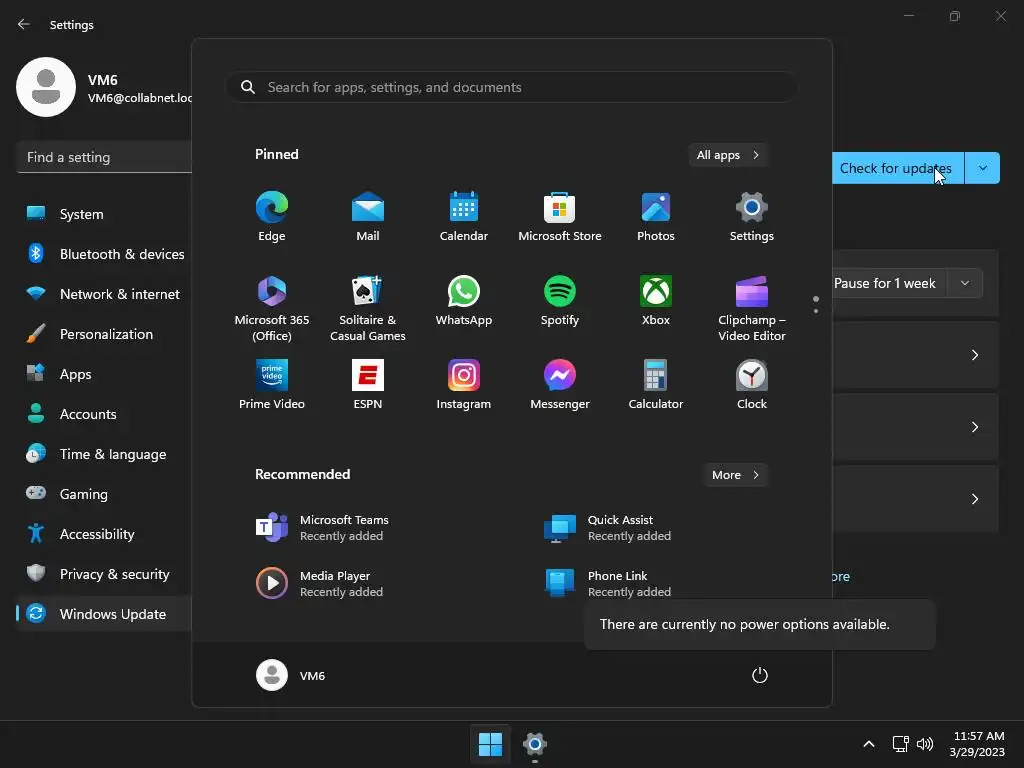Launch the Calculator app
Viewport: 1024px width, 768px height.
coord(656,384)
